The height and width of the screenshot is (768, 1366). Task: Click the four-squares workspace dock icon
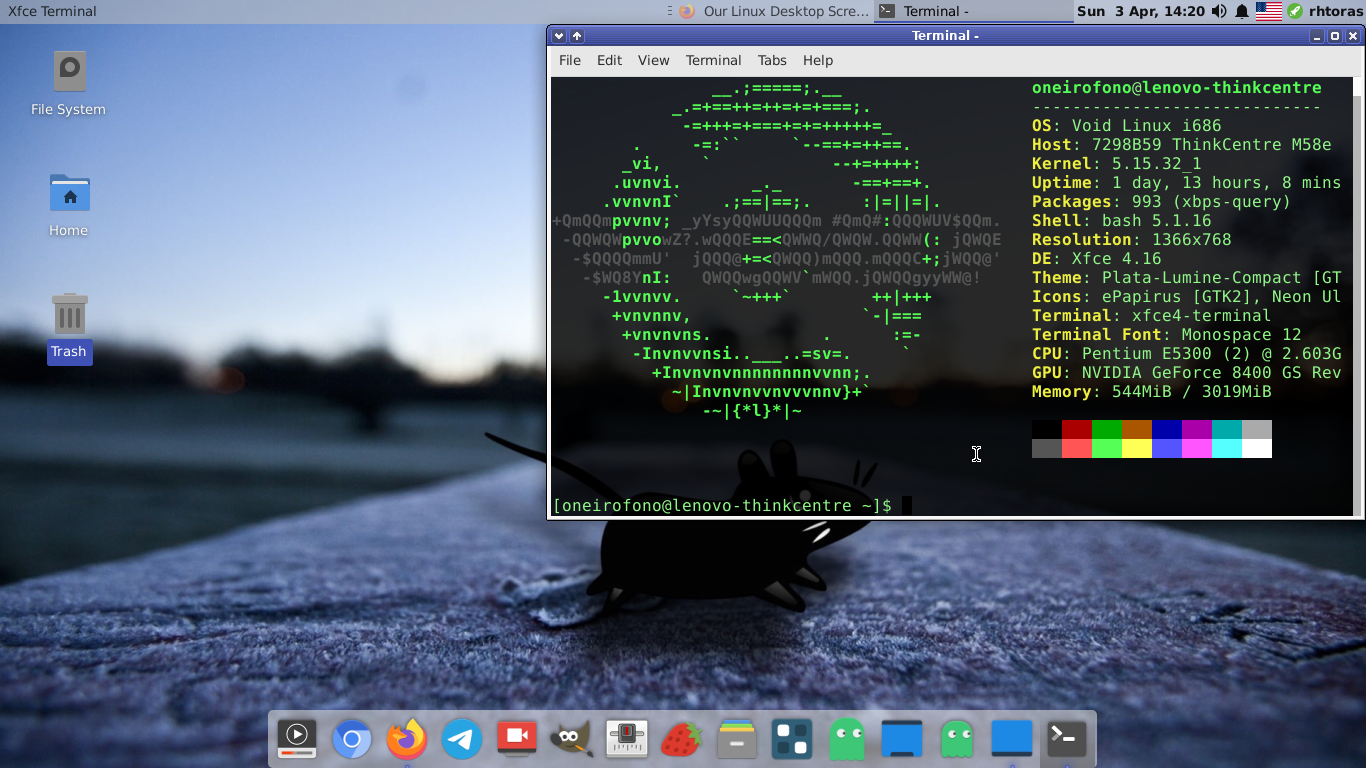(792, 739)
